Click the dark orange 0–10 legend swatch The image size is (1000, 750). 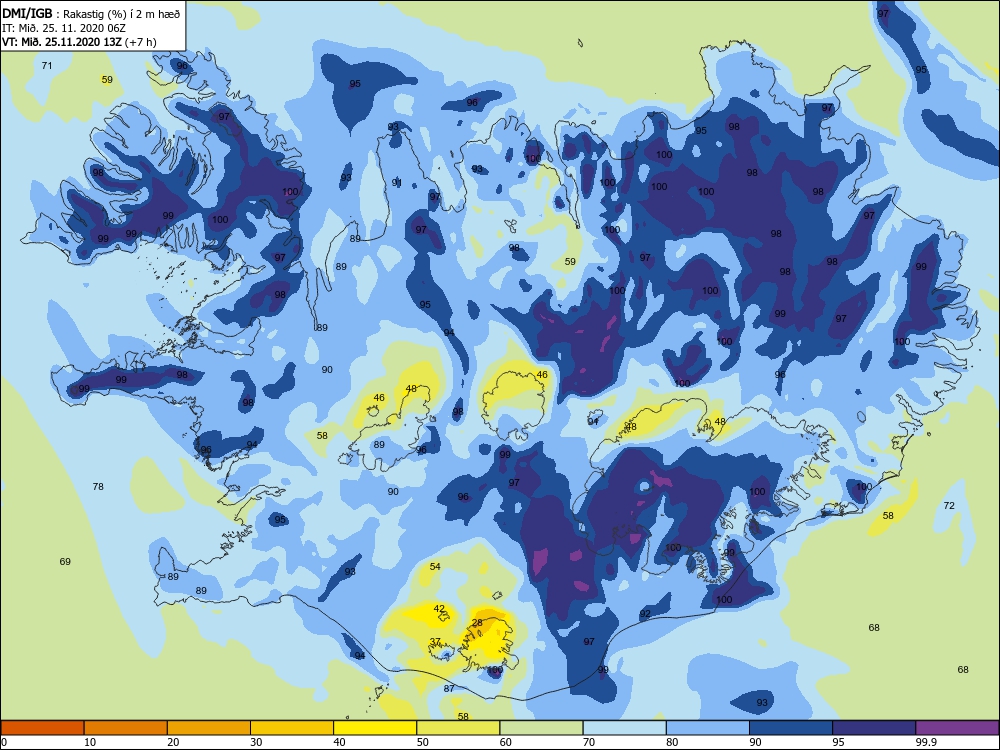tap(42, 728)
